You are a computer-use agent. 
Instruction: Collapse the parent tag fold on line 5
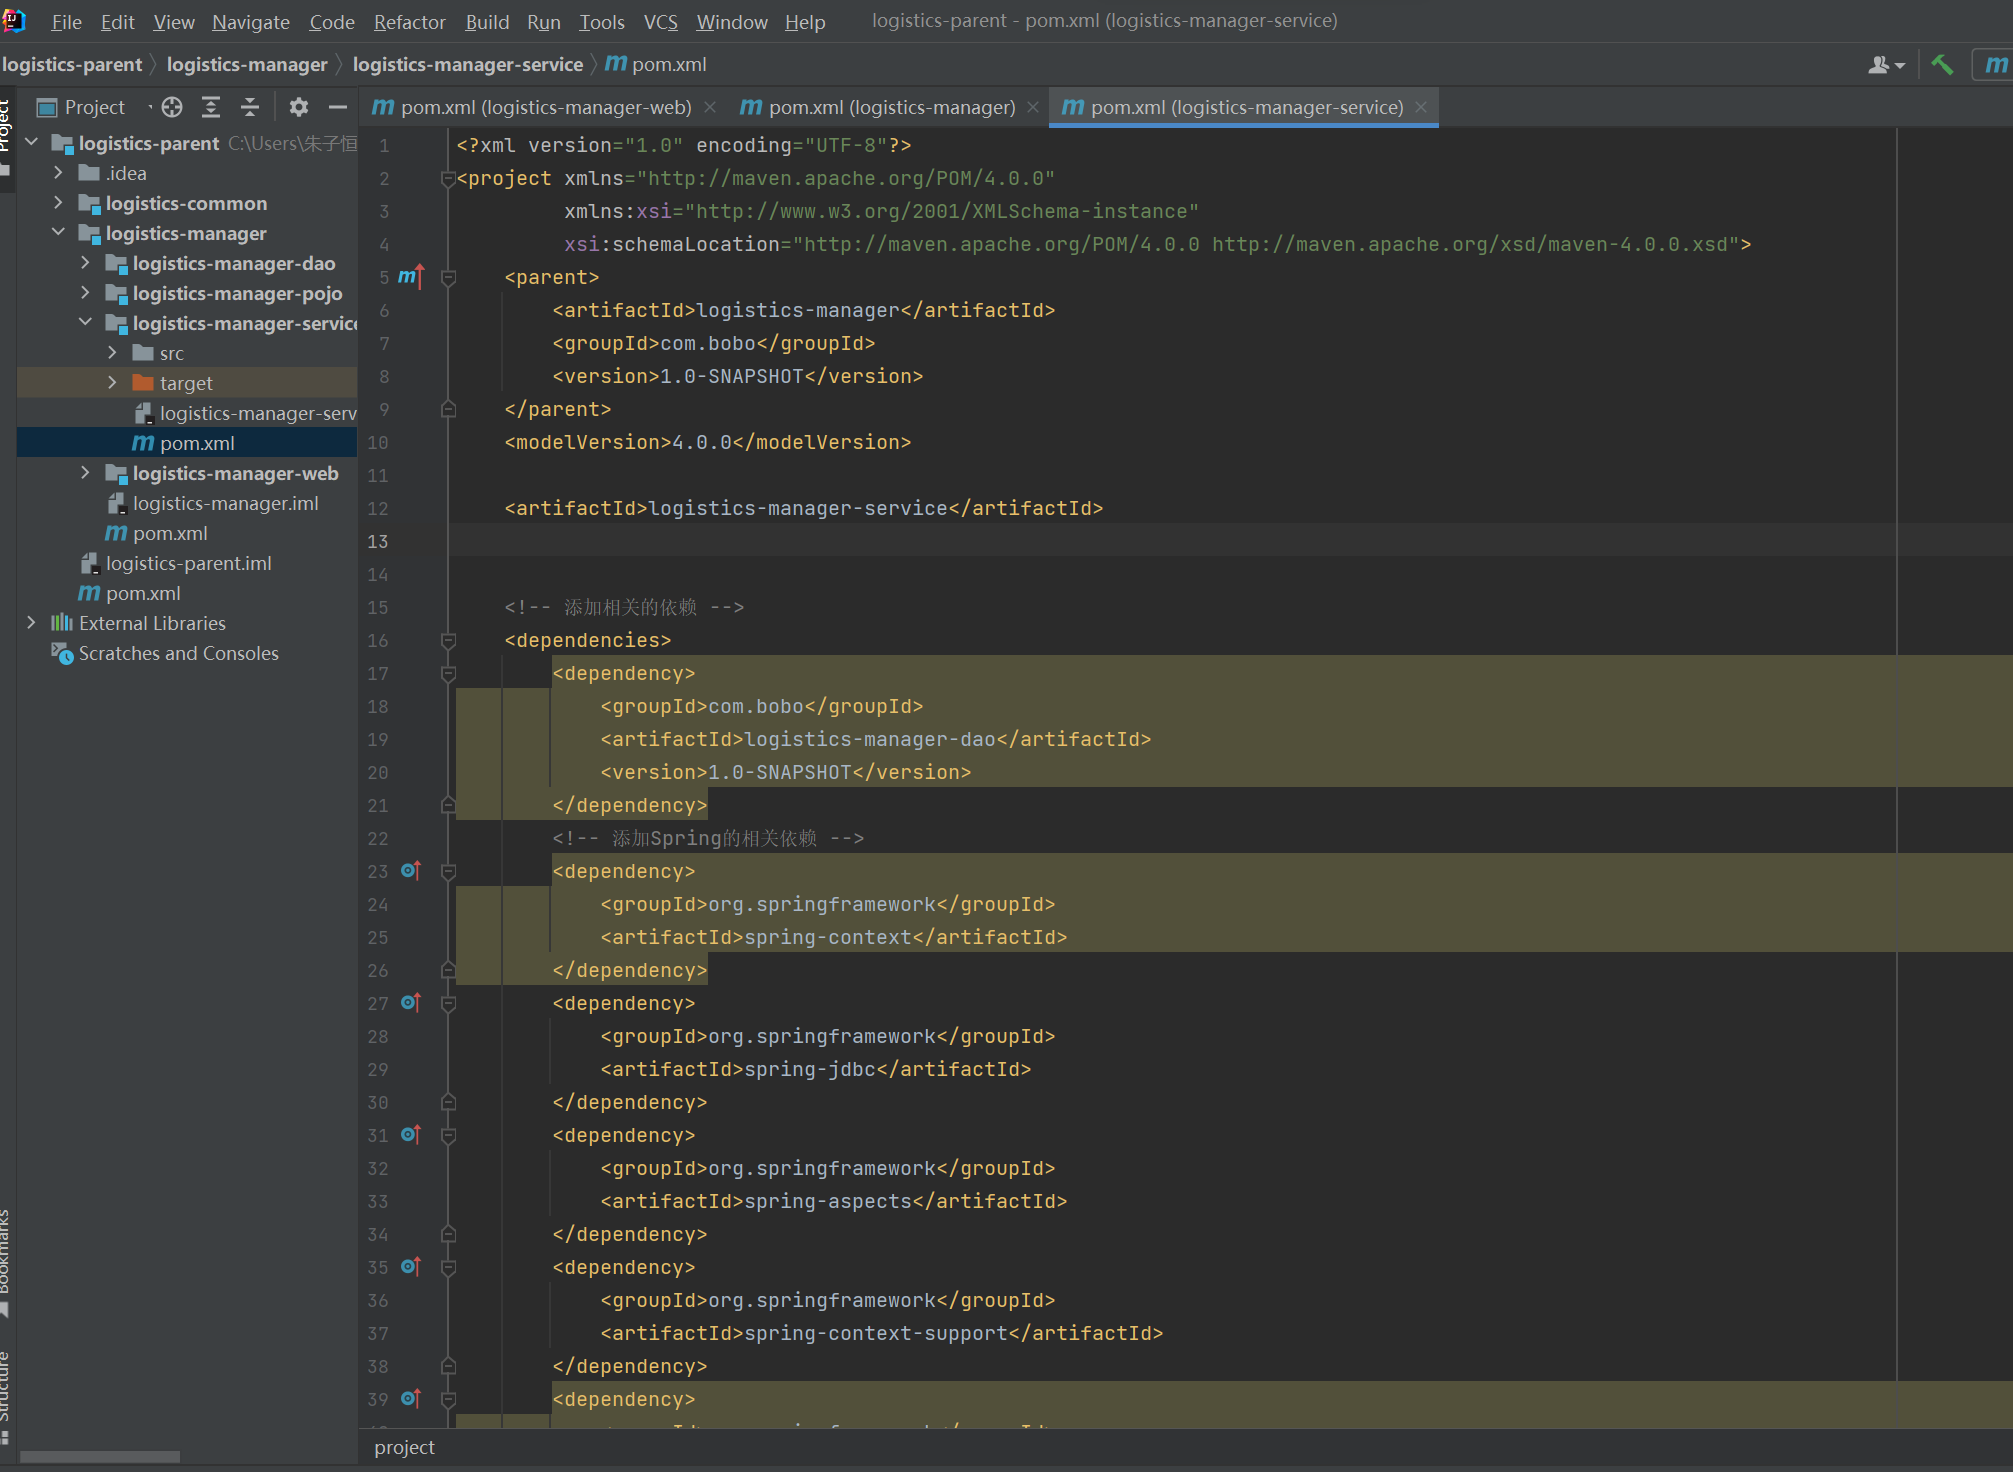449,278
